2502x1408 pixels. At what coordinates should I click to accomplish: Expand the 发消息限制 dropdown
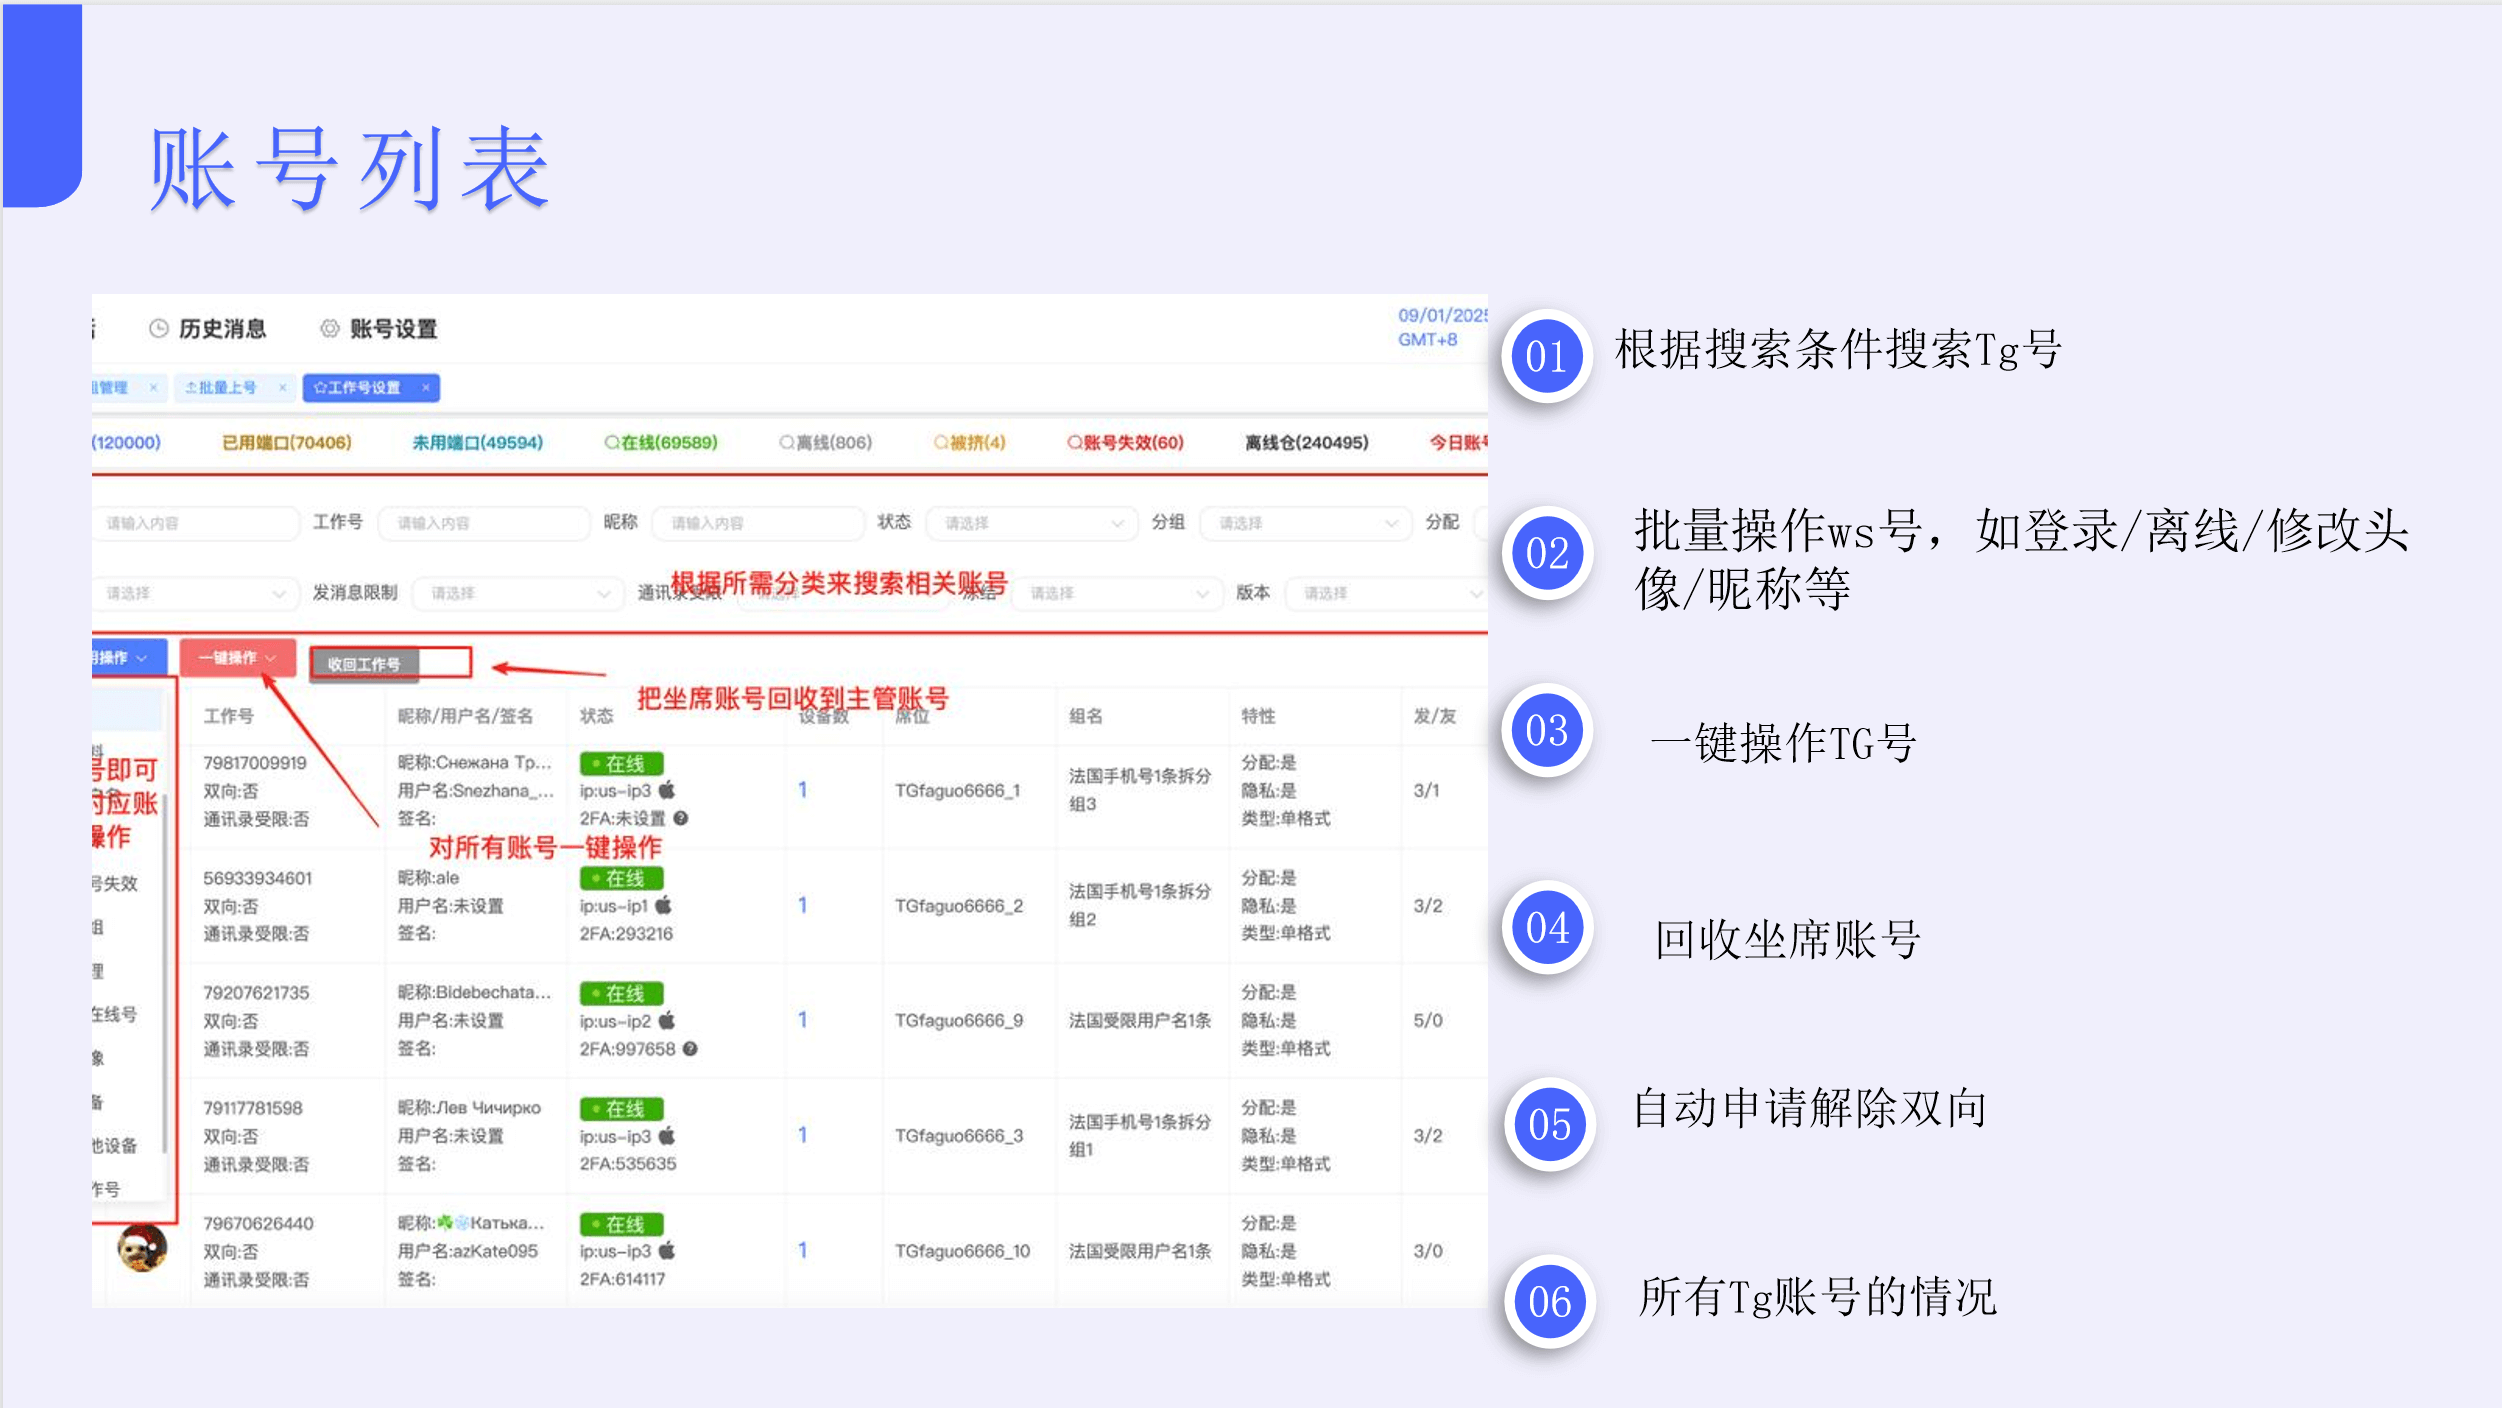click(515, 592)
